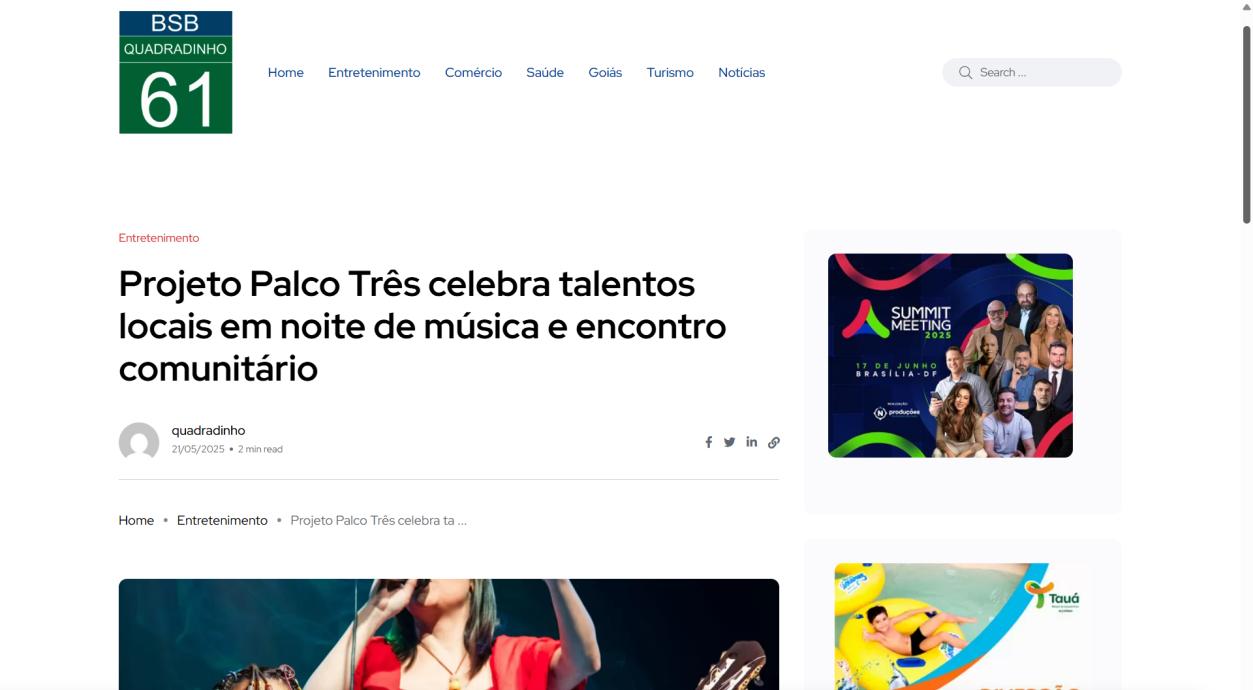Screen dimensions: 1253x690
Task: Open the BSB Quadradinho 61 logo
Action: 176,72
